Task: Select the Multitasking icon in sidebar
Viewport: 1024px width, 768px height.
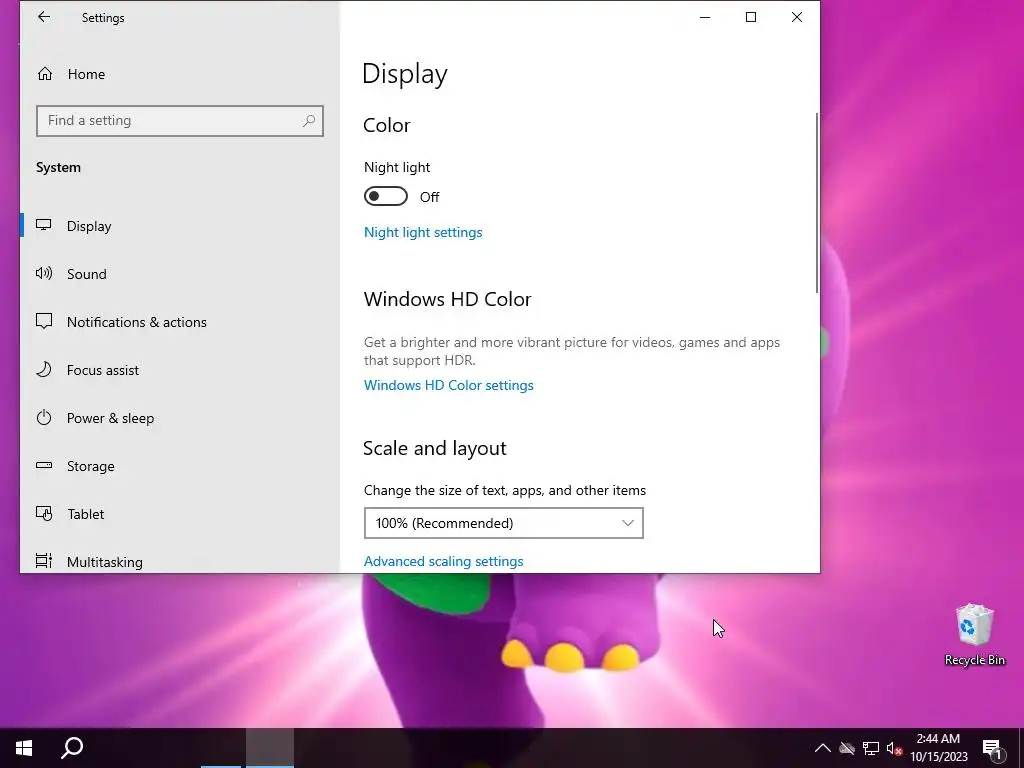Action: pyautogui.click(x=44, y=561)
